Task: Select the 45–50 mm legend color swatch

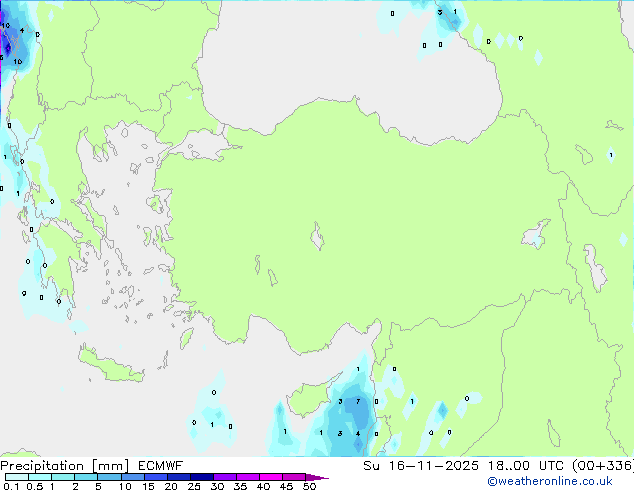Action: 294,477
